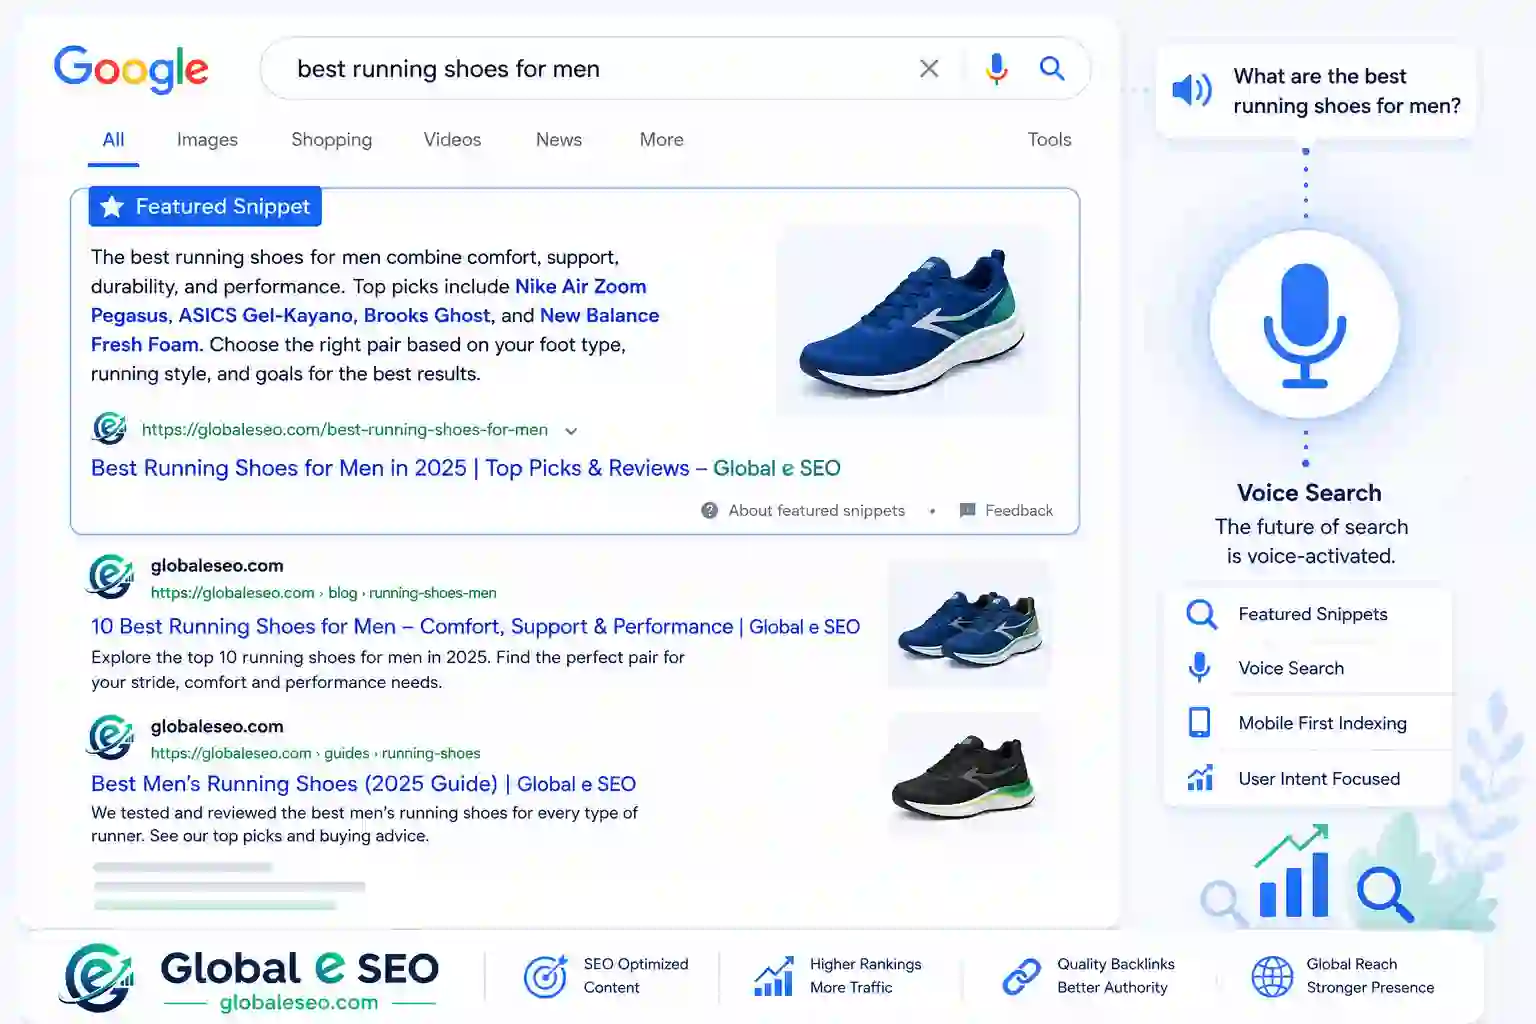
Task: Open the ASICS Gel-Kayano link
Action: point(266,315)
